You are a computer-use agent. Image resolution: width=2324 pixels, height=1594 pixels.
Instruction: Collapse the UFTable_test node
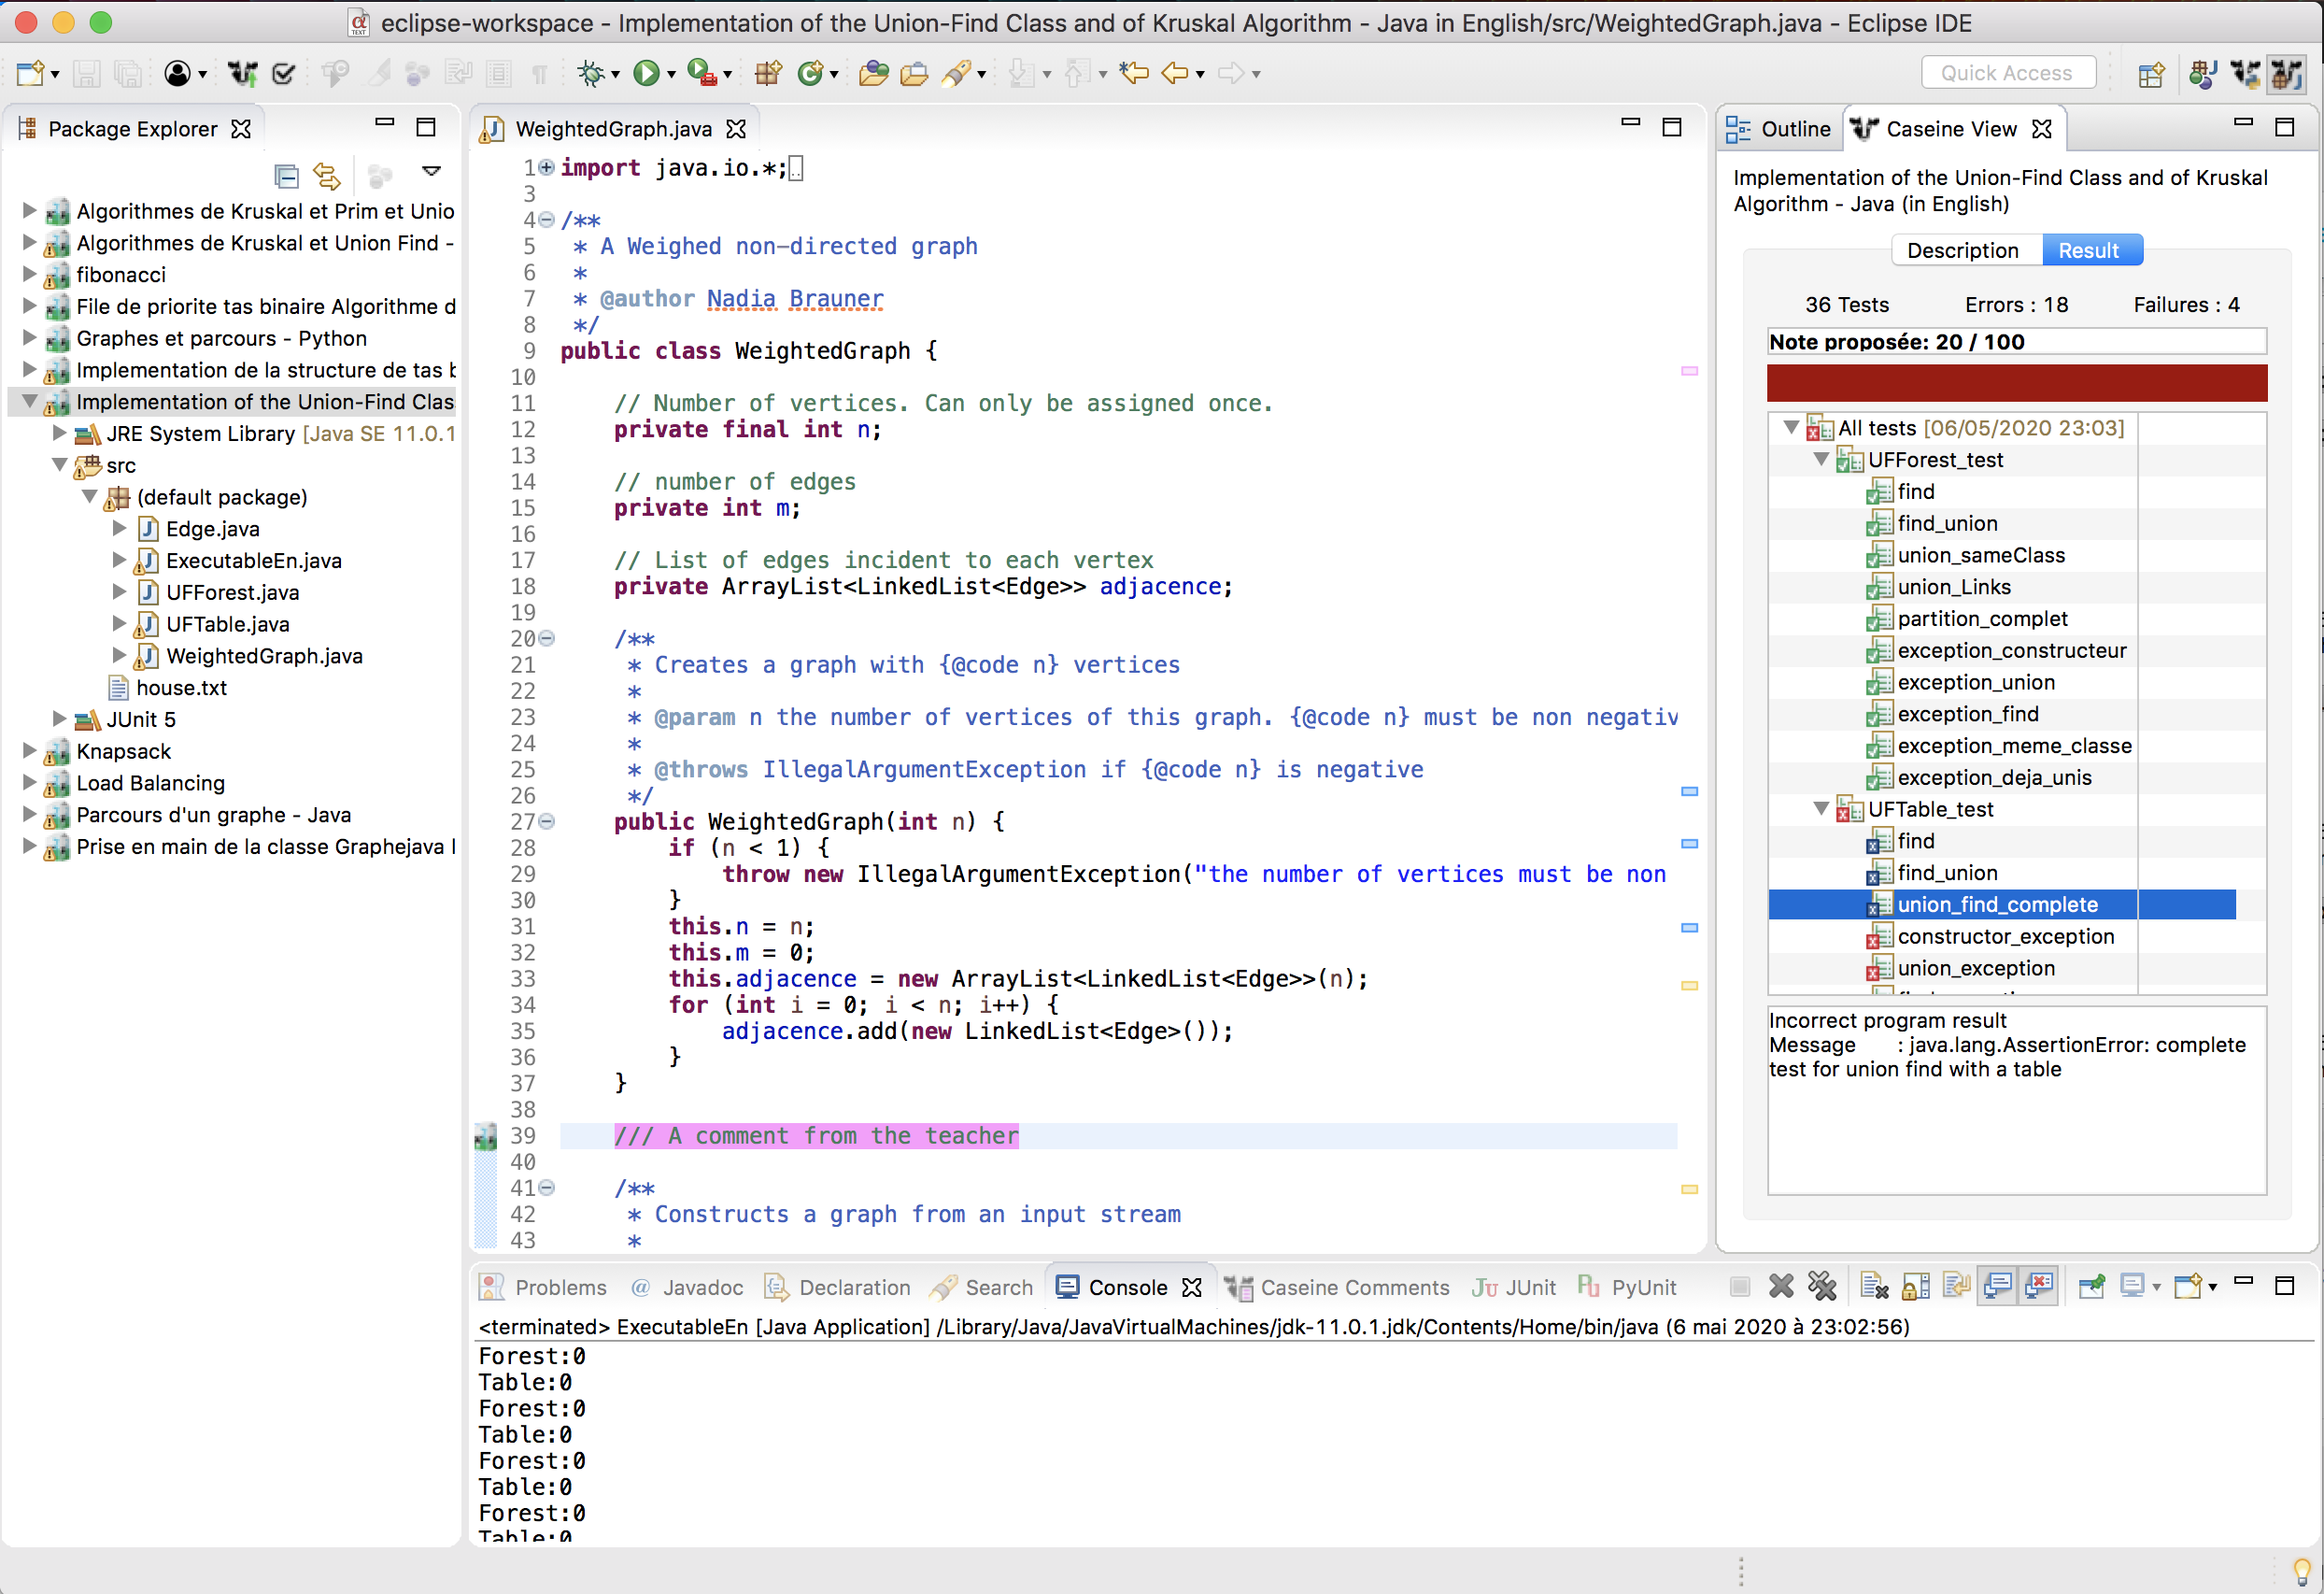click(x=1822, y=808)
